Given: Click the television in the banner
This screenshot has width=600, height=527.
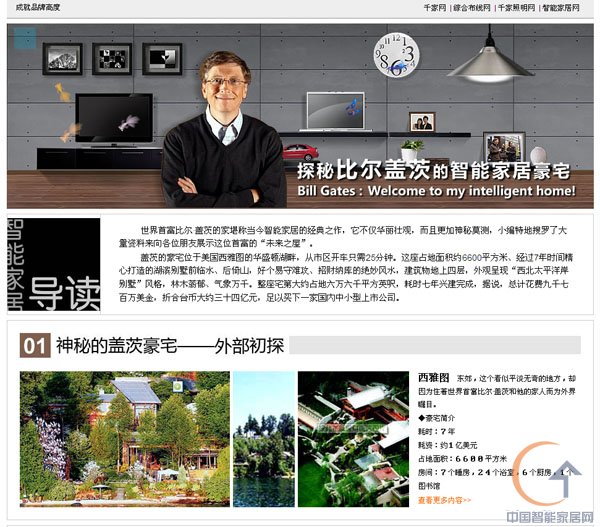Looking at the screenshot, I should [114, 119].
